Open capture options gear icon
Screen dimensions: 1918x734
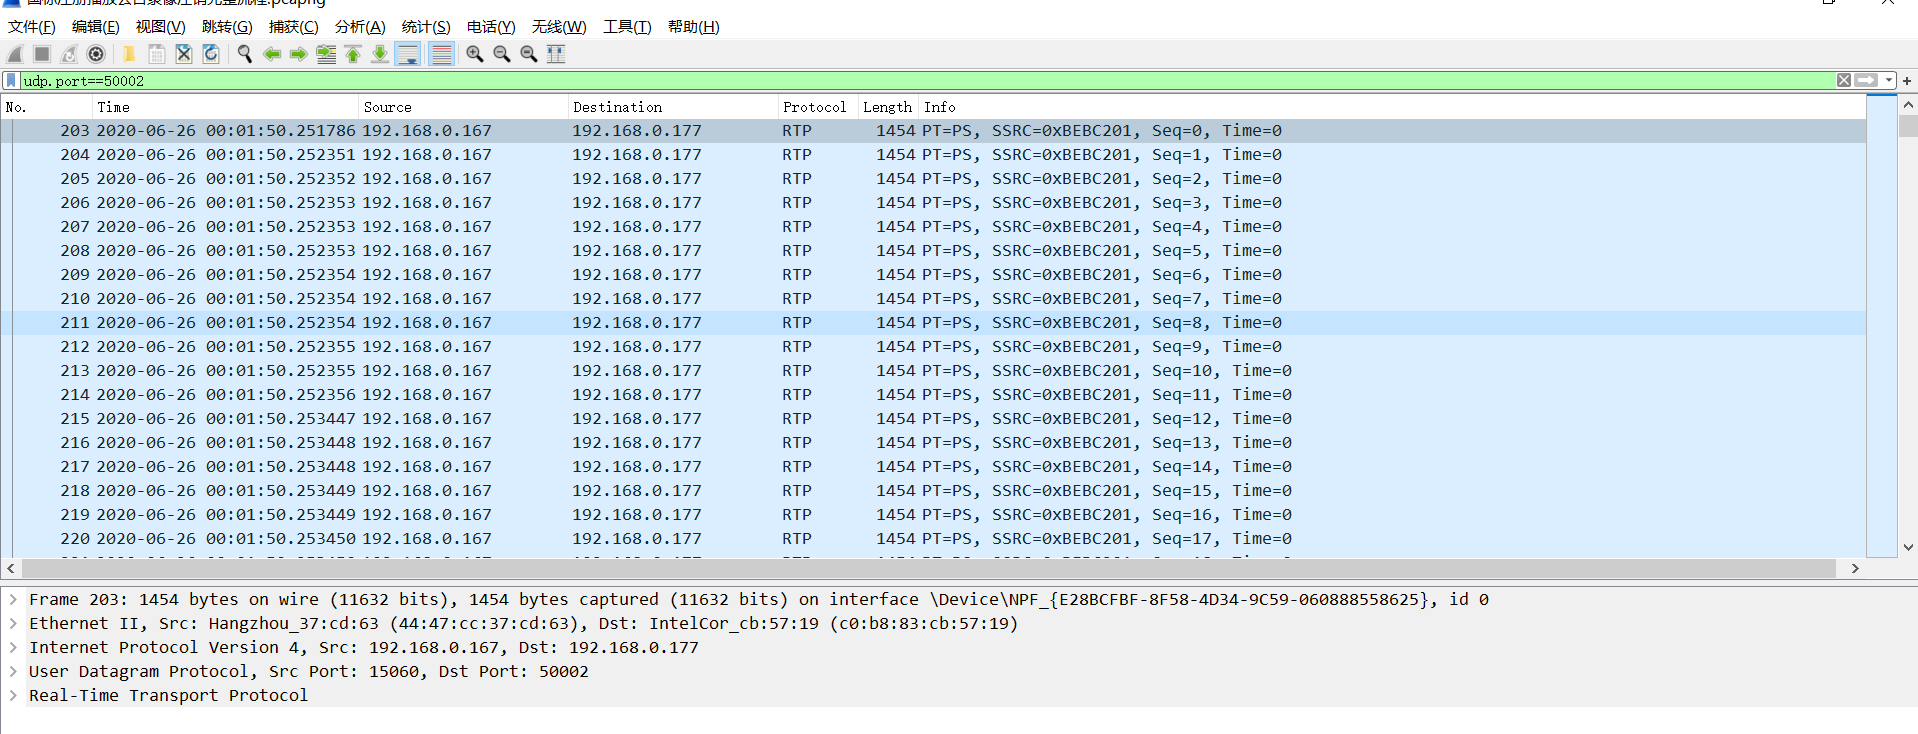pyautogui.click(x=96, y=54)
